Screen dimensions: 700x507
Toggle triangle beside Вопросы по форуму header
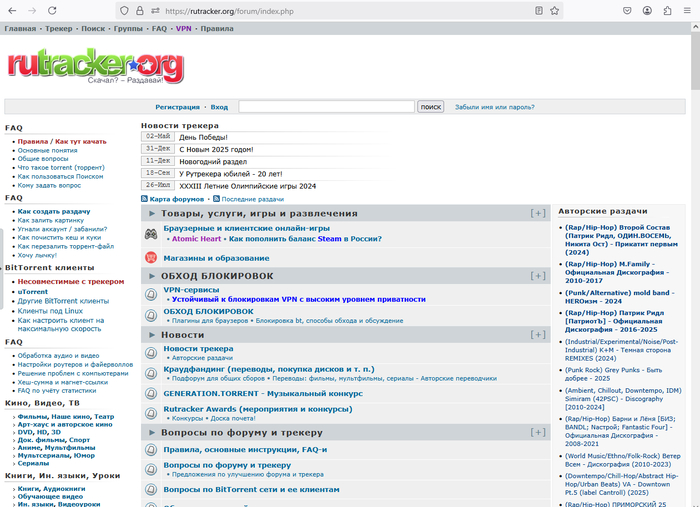click(x=152, y=432)
